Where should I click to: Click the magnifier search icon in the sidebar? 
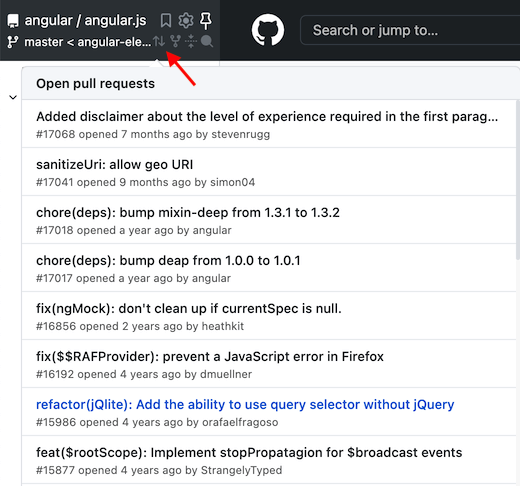pos(207,41)
